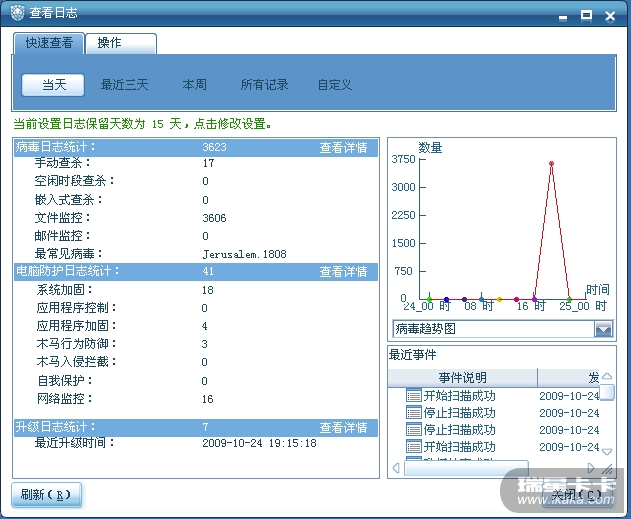Select the 最近三天 time range
The width and height of the screenshot is (631, 519).
[124, 85]
